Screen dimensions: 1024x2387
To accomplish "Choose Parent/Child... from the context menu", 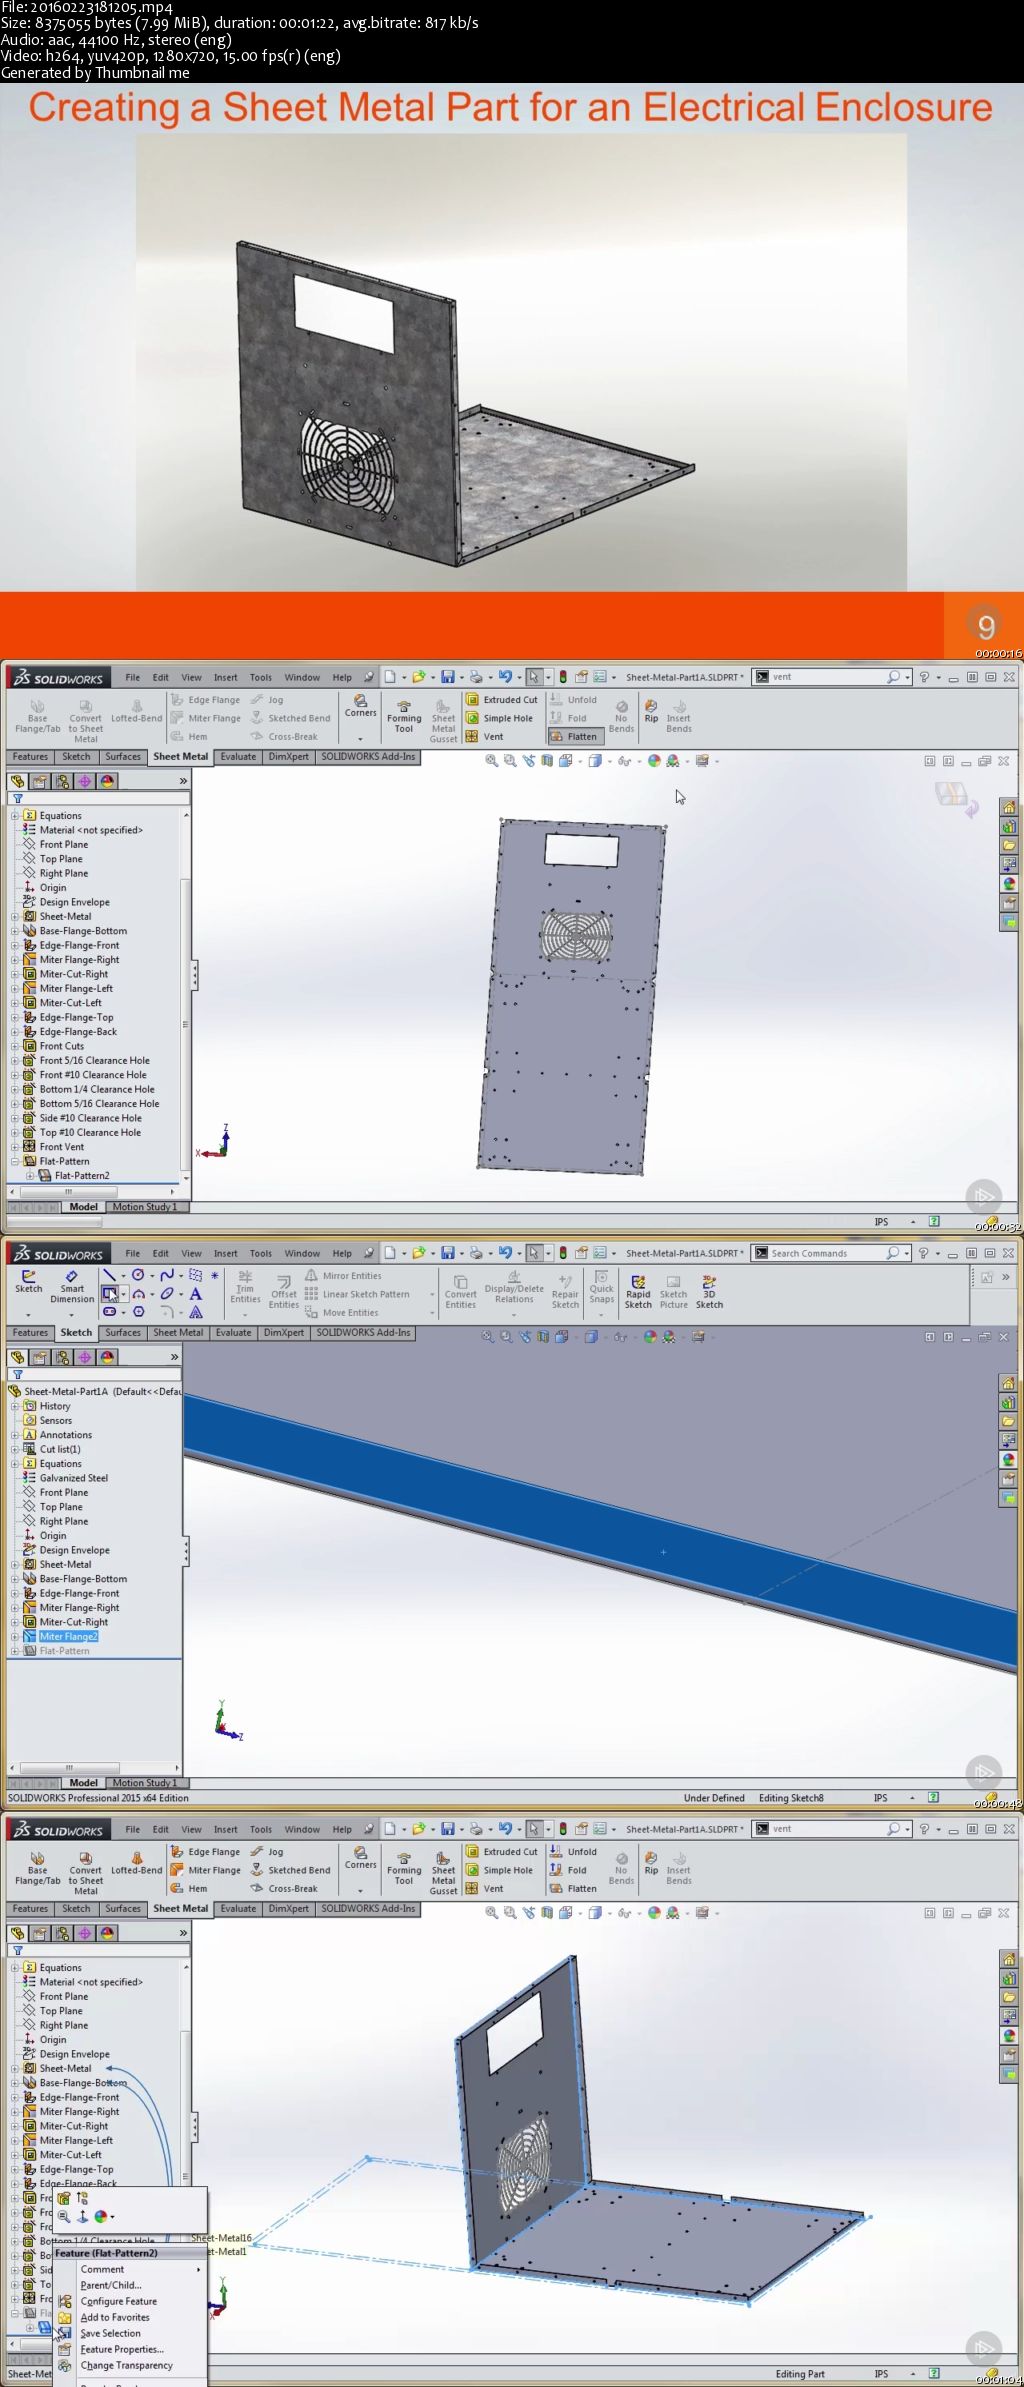I will 111,2285.
